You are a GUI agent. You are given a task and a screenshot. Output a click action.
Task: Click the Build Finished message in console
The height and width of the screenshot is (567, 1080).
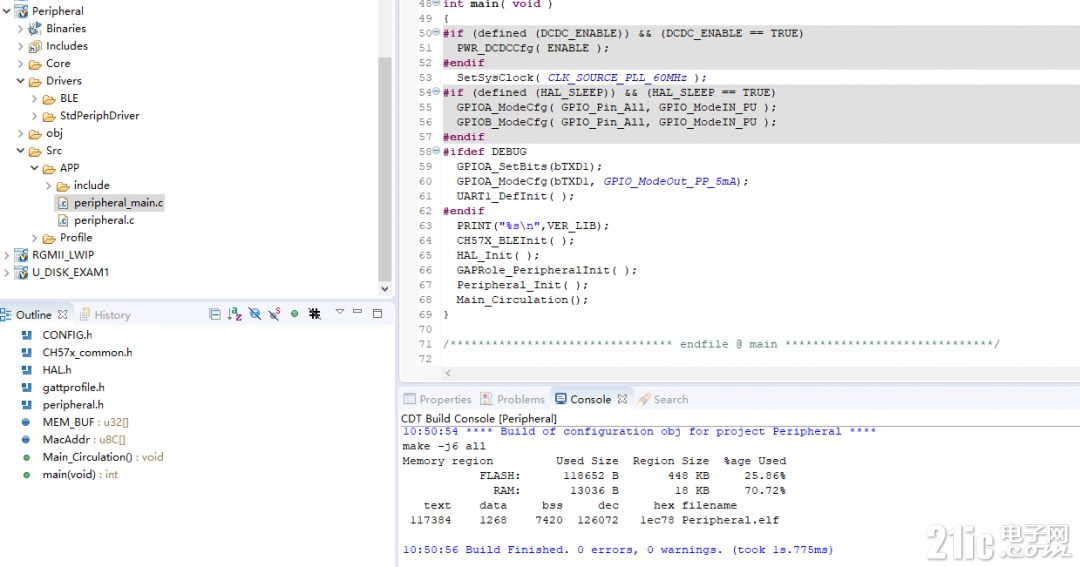[x=618, y=550]
